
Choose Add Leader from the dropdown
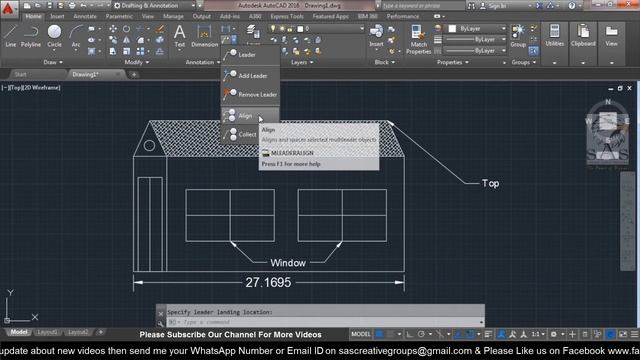(x=250, y=76)
